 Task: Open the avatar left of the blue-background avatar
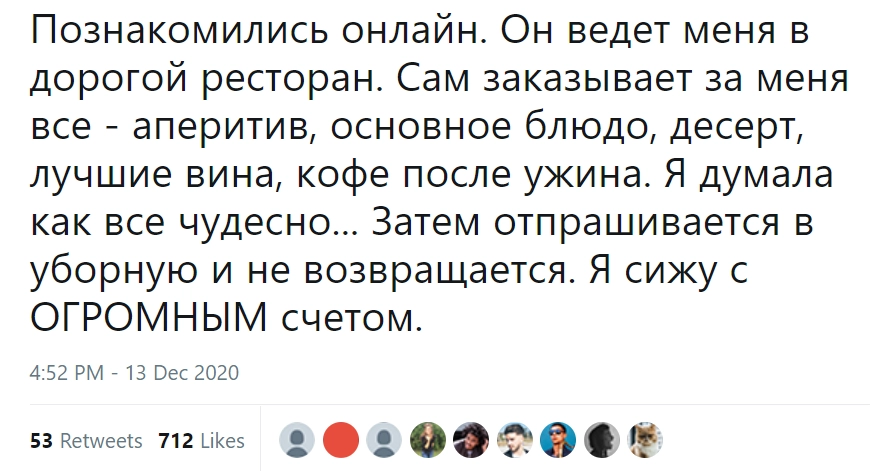coord(513,439)
